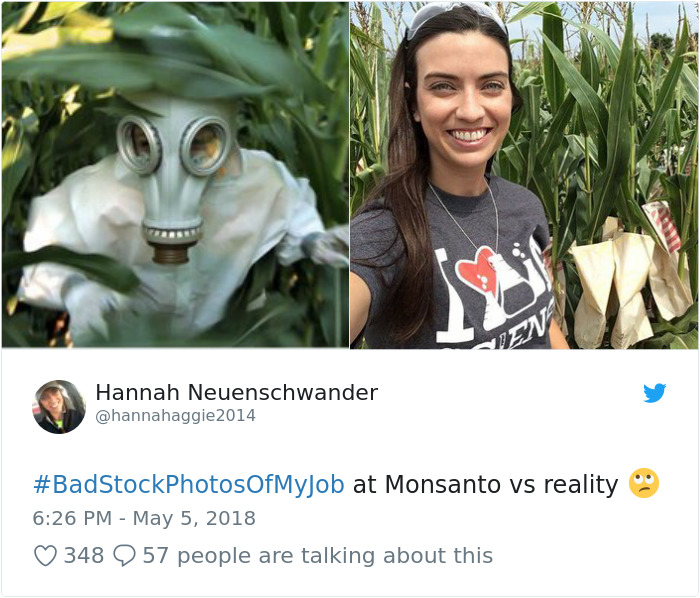Click the reply speech bubble icon

(124, 556)
